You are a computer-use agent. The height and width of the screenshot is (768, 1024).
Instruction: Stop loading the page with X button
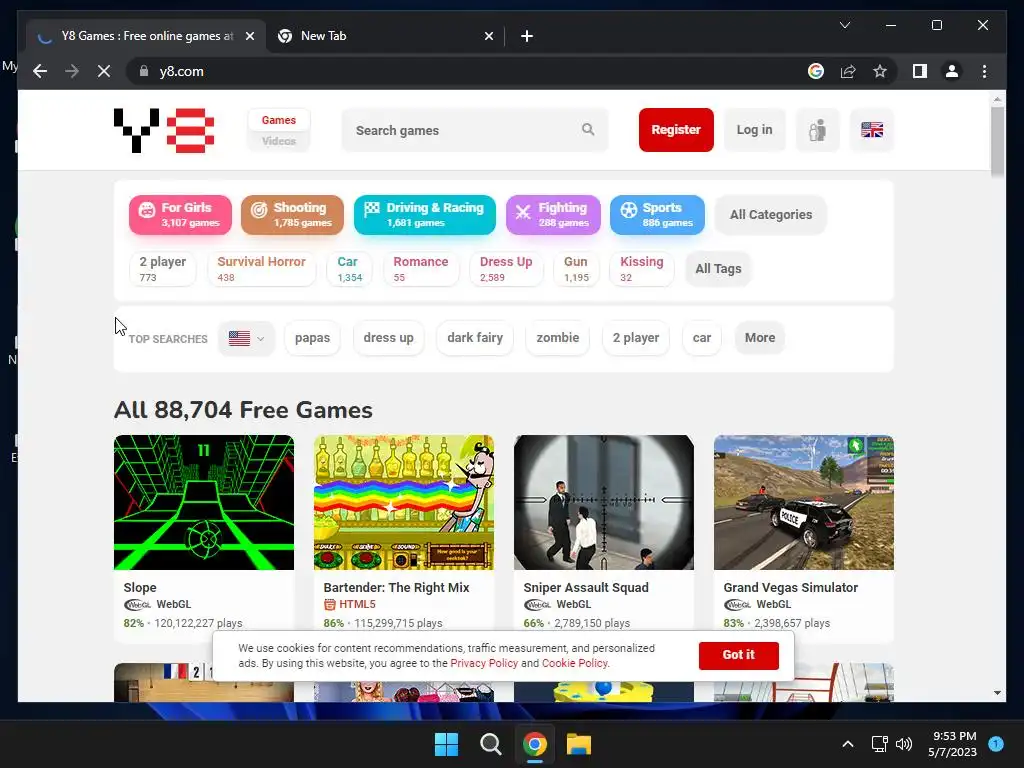(x=104, y=71)
